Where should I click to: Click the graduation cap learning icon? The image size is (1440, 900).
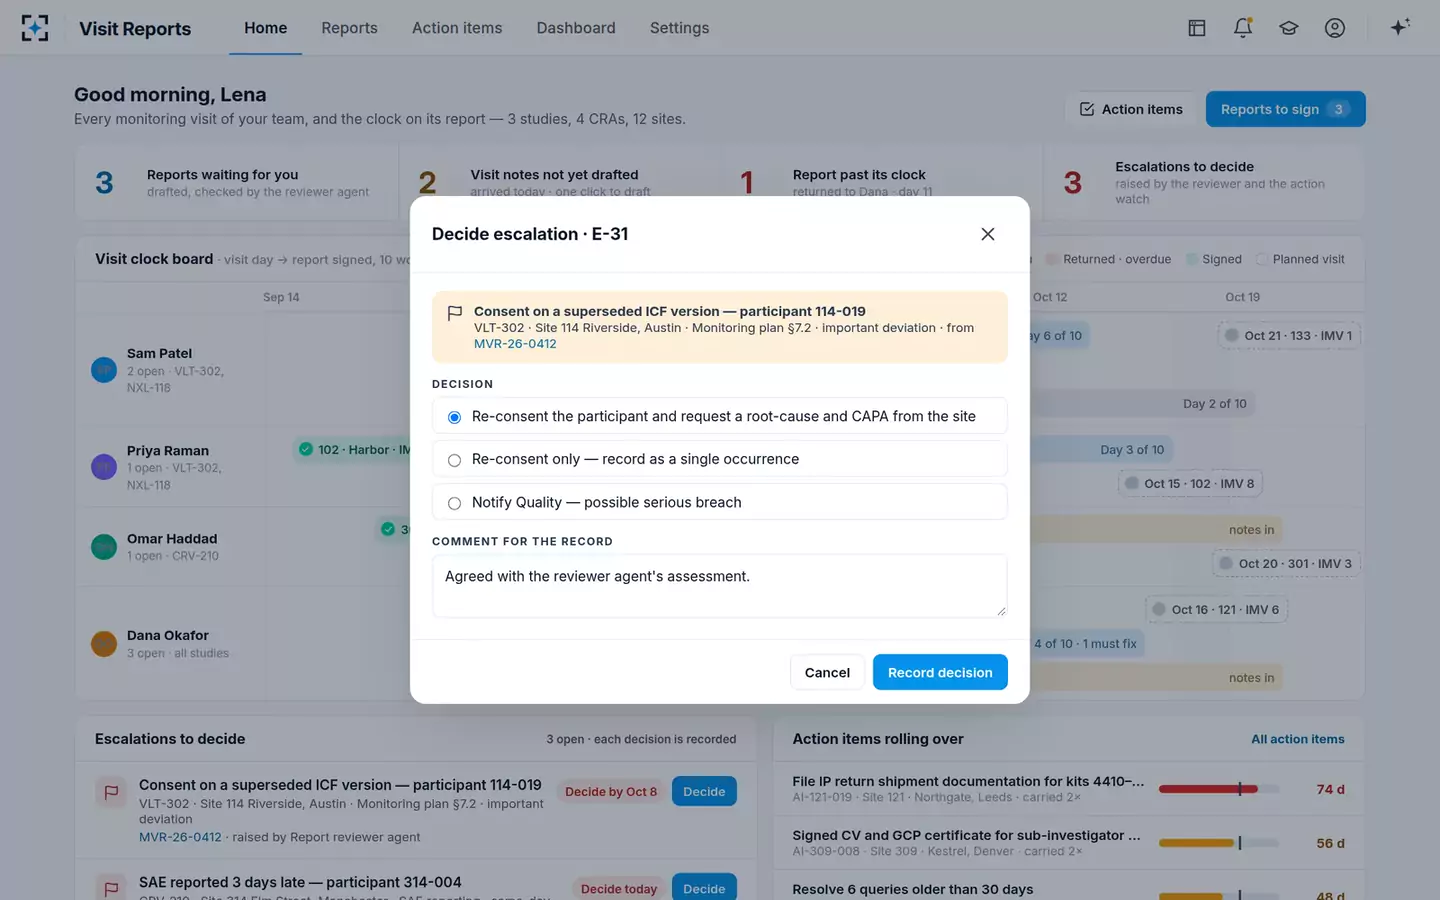1289,28
